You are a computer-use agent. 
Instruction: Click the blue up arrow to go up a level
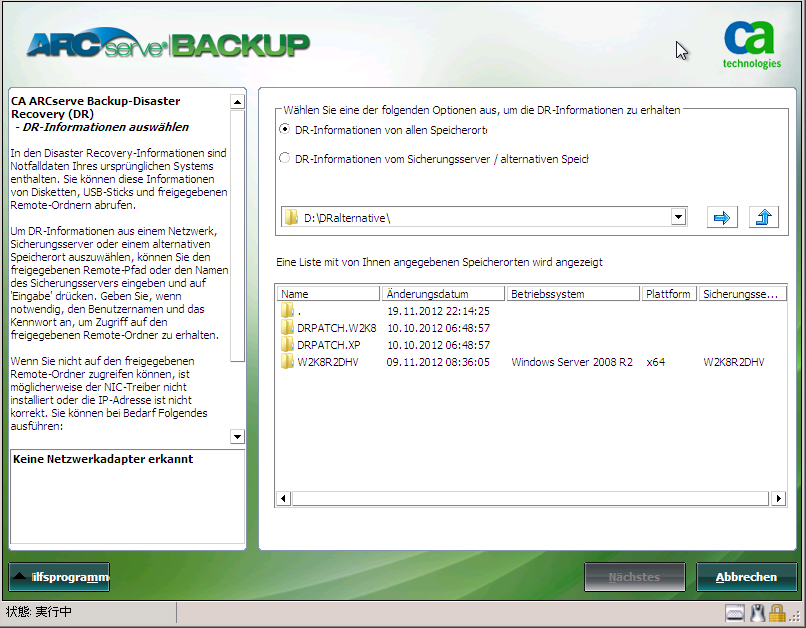(x=764, y=217)
